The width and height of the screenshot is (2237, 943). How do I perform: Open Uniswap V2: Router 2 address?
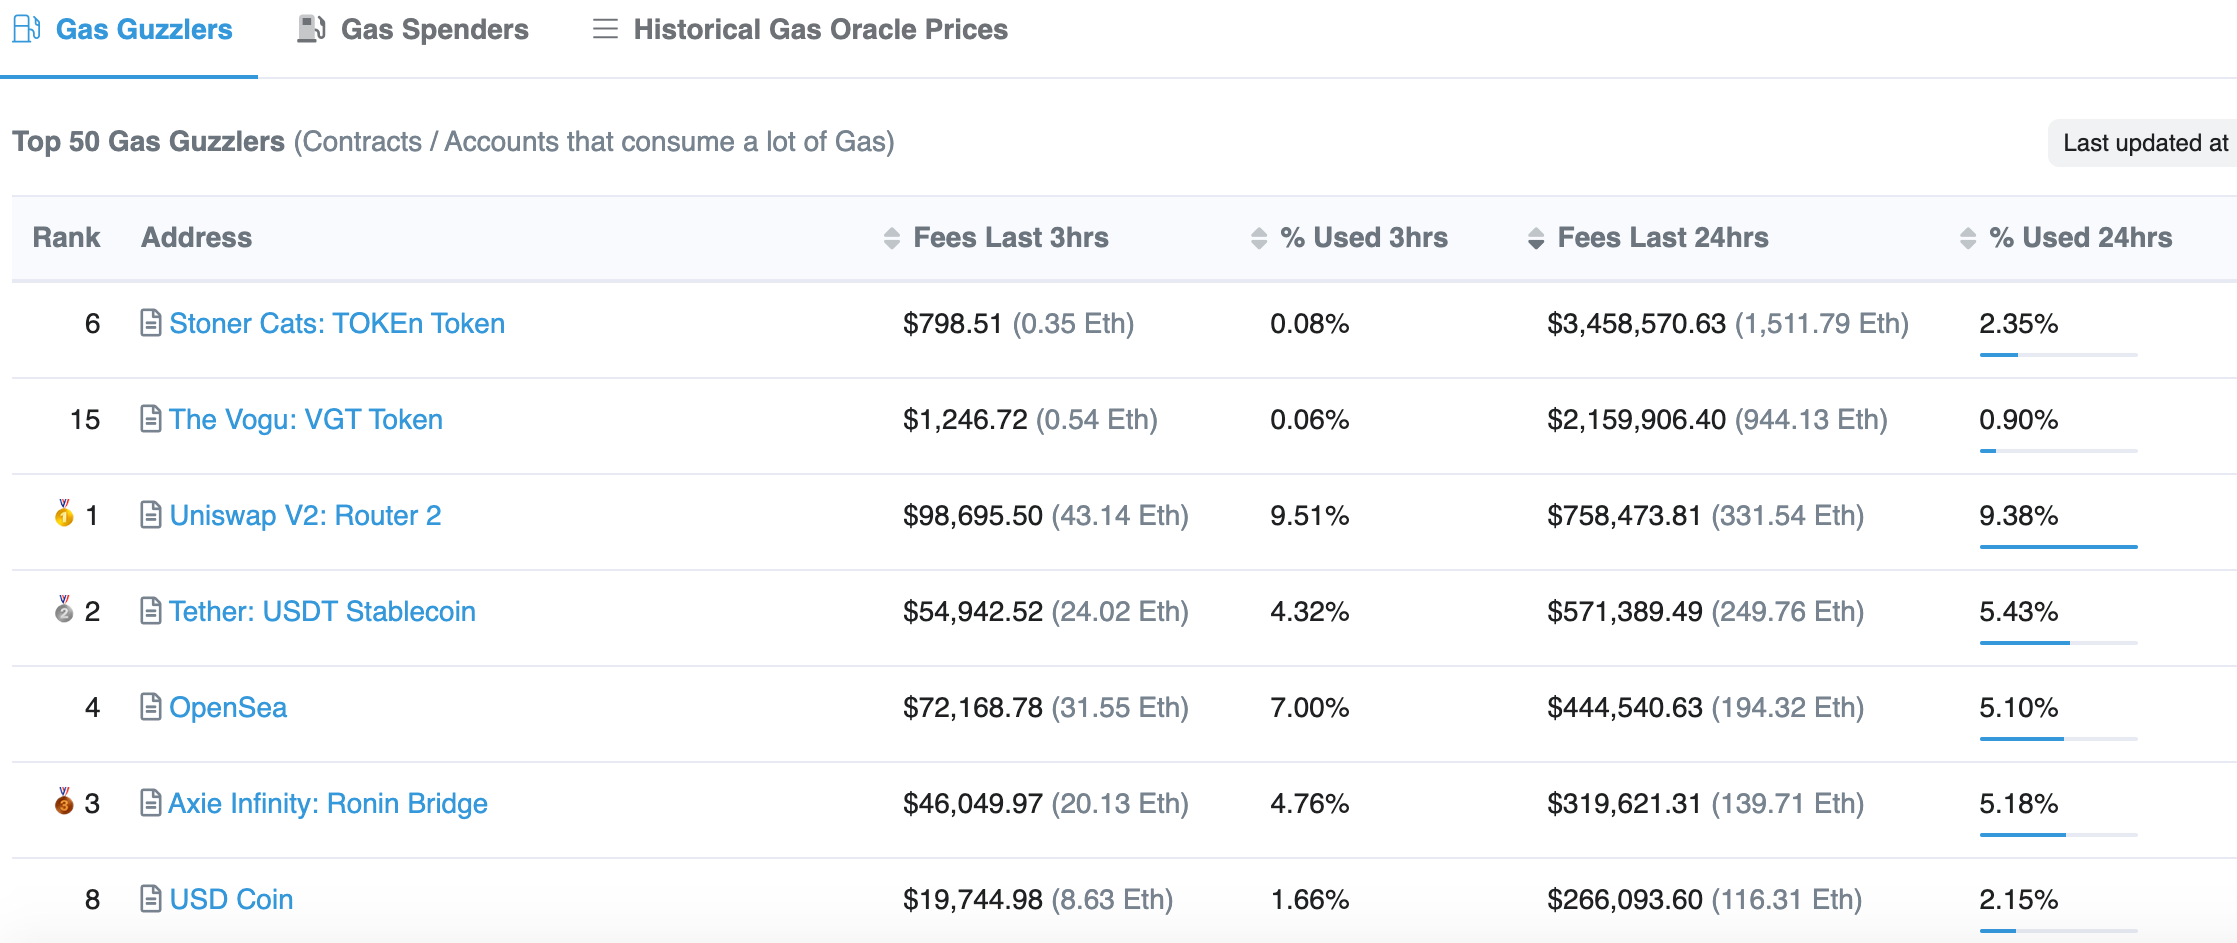pos(305,516)
